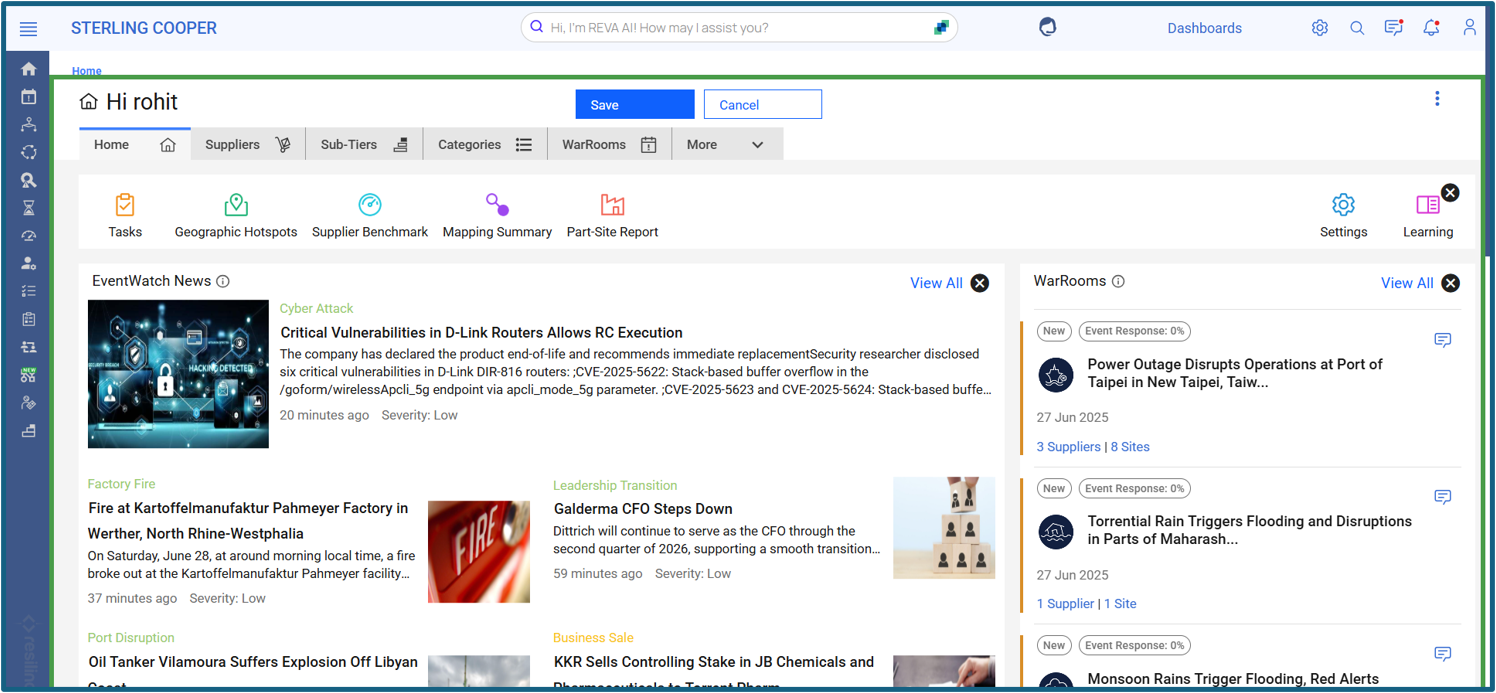Open sidebar stairs tier icon
Viewport: 1496px width, 693px height.
click(28, 431)
